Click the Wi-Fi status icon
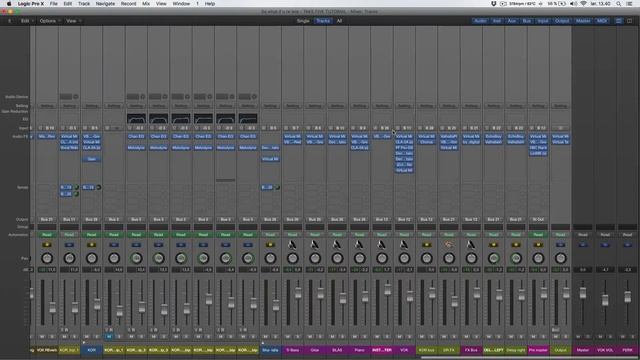The width and height of the screenshot is (640, 360). point(584,4)
